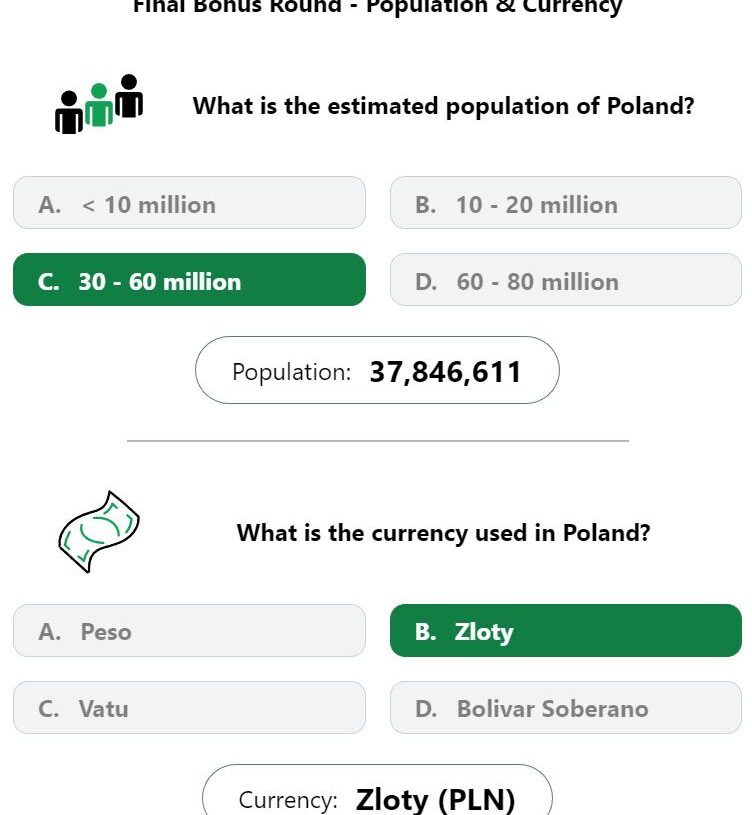Select the highlighted Zloty answer
This screenshot has width=752, height=815.
pyautogui.click(x=565, y=630)
